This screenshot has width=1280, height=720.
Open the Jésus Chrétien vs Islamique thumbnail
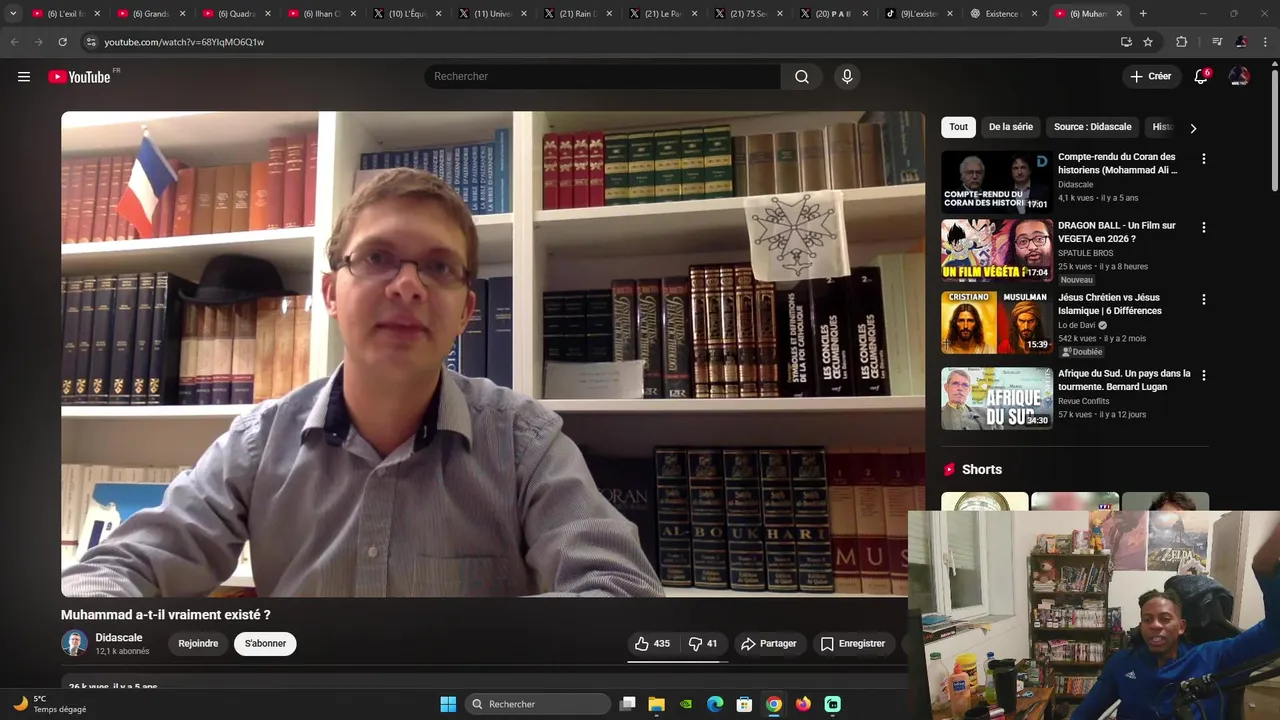point(997,322)
